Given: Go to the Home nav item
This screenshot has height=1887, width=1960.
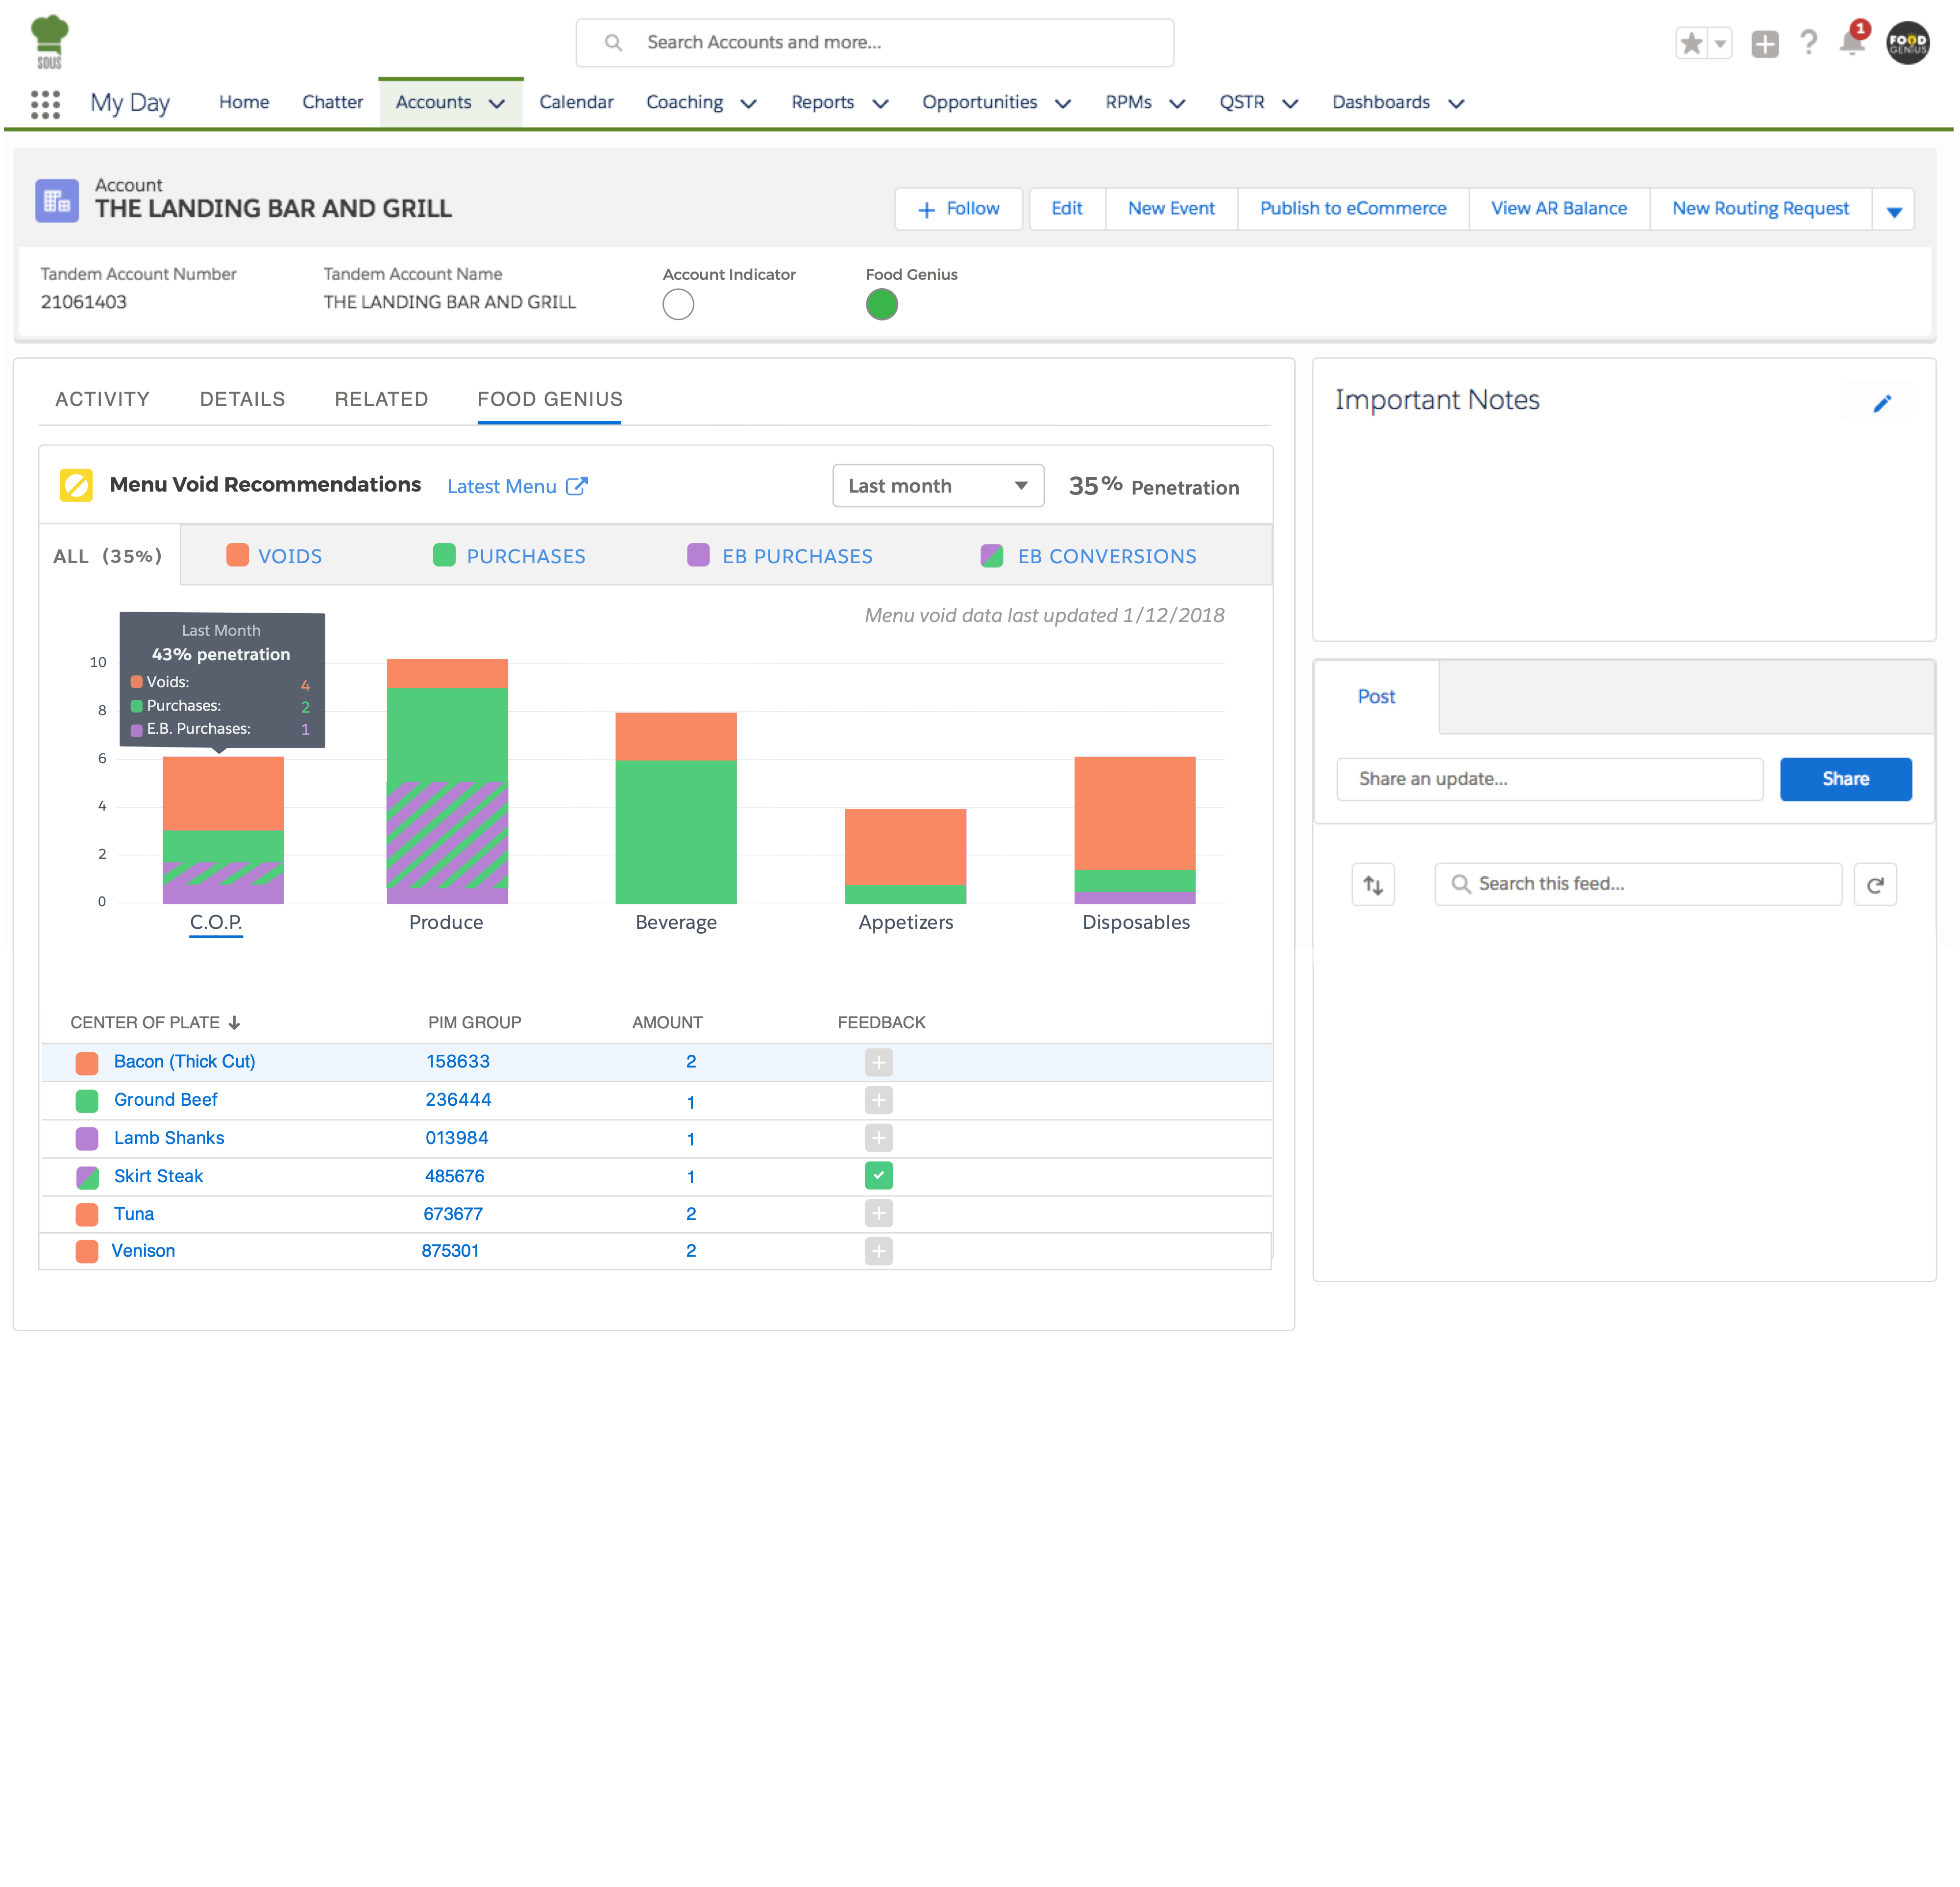Looking at the screenshot, I should point(244,102).
